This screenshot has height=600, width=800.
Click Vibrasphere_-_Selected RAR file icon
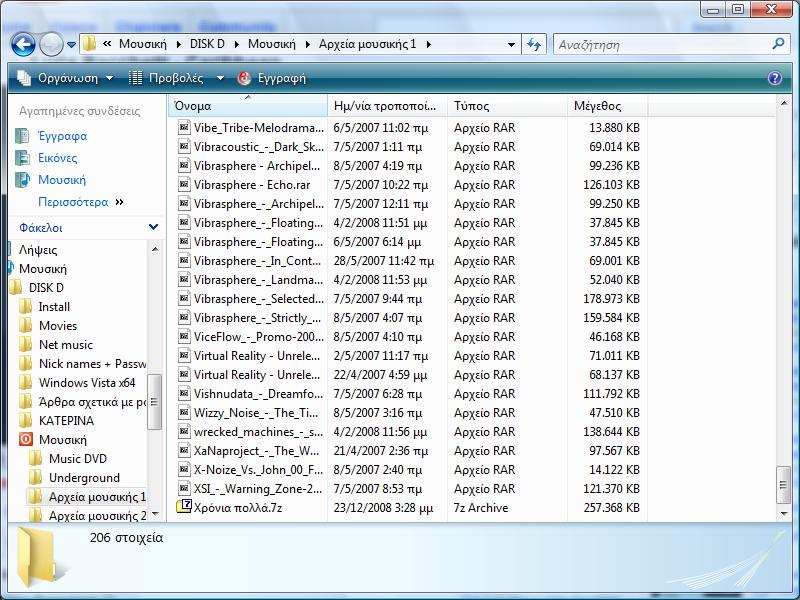click(x=184, y=298)
